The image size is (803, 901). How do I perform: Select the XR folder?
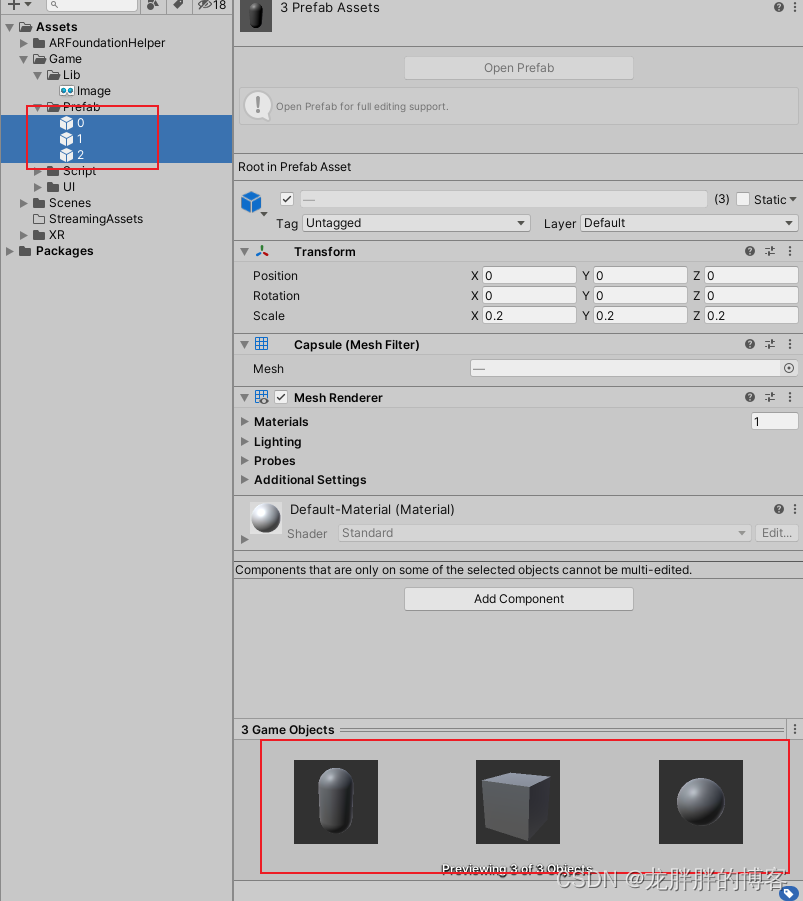56,236
